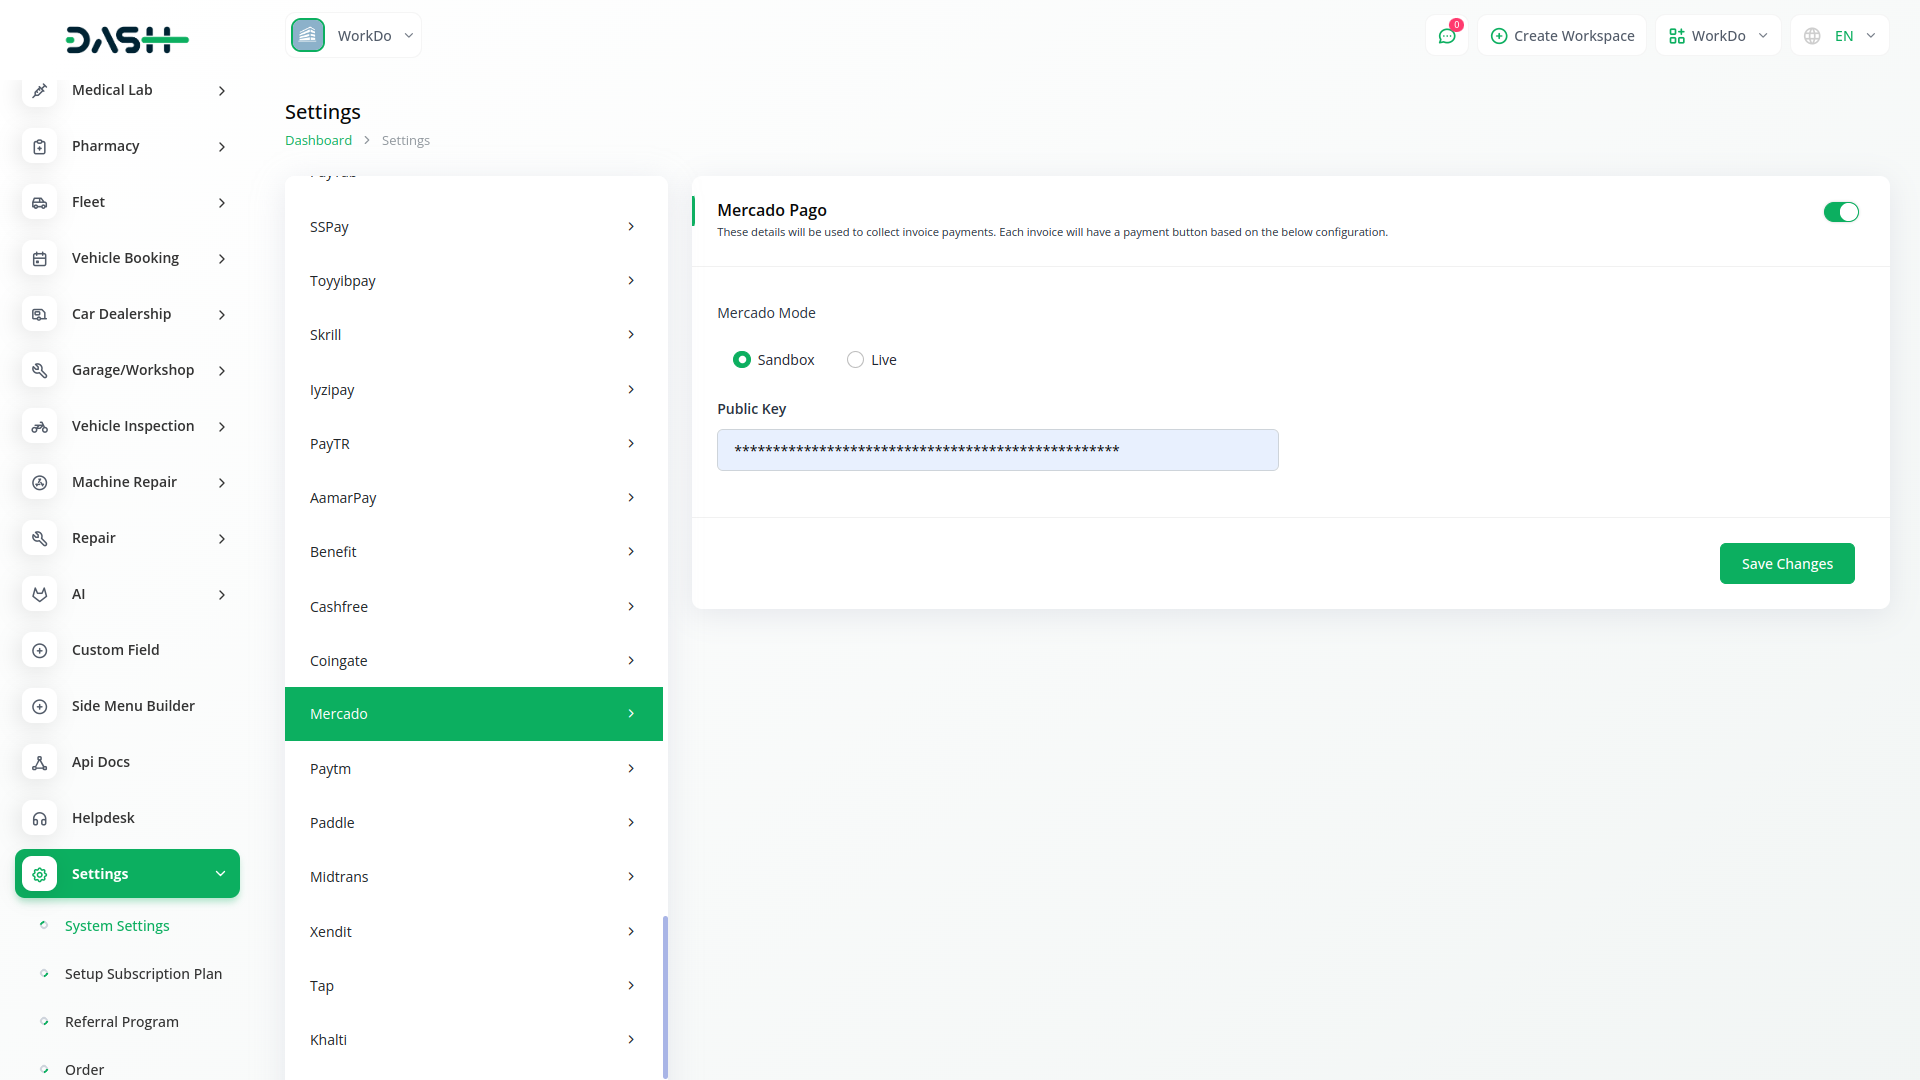
Task: Open Referral Program link
Action: click(122, 1022)
